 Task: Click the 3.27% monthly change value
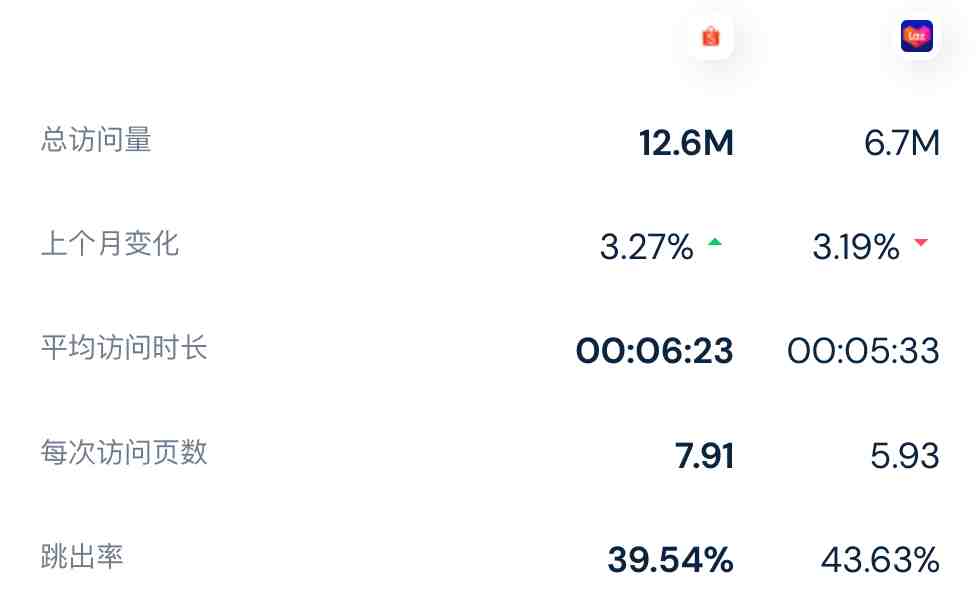pos(647,247)
